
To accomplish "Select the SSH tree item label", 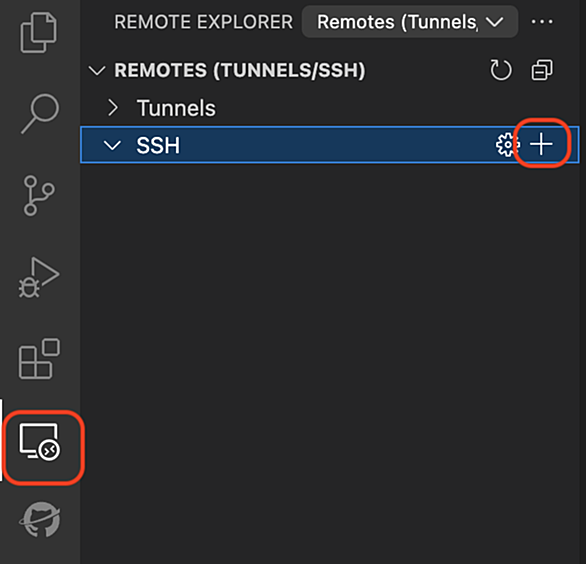I will pyautogui.click(x=158, y=145).
